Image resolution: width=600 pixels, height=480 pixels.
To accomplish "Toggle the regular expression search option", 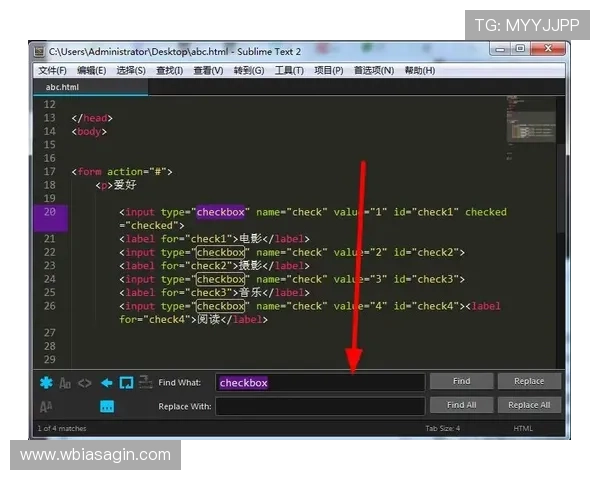I will tap(46, 382).
